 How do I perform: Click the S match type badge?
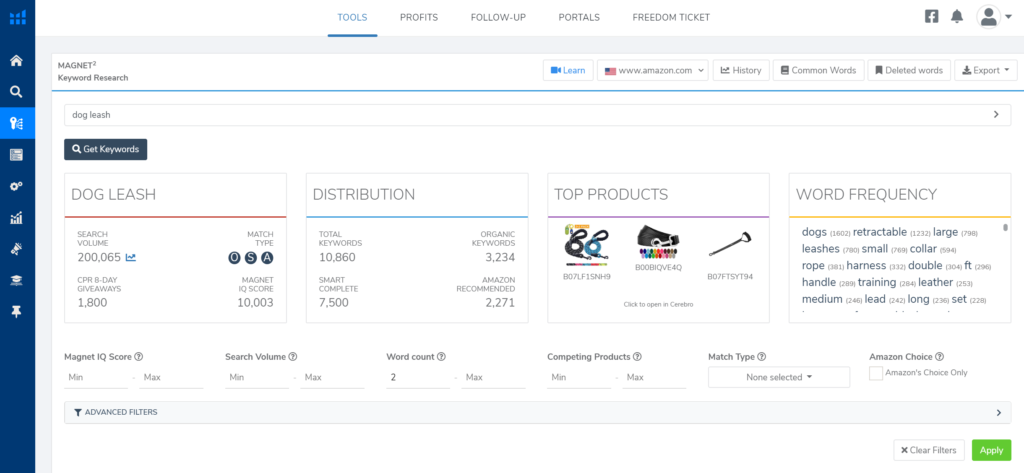[251, 258]
